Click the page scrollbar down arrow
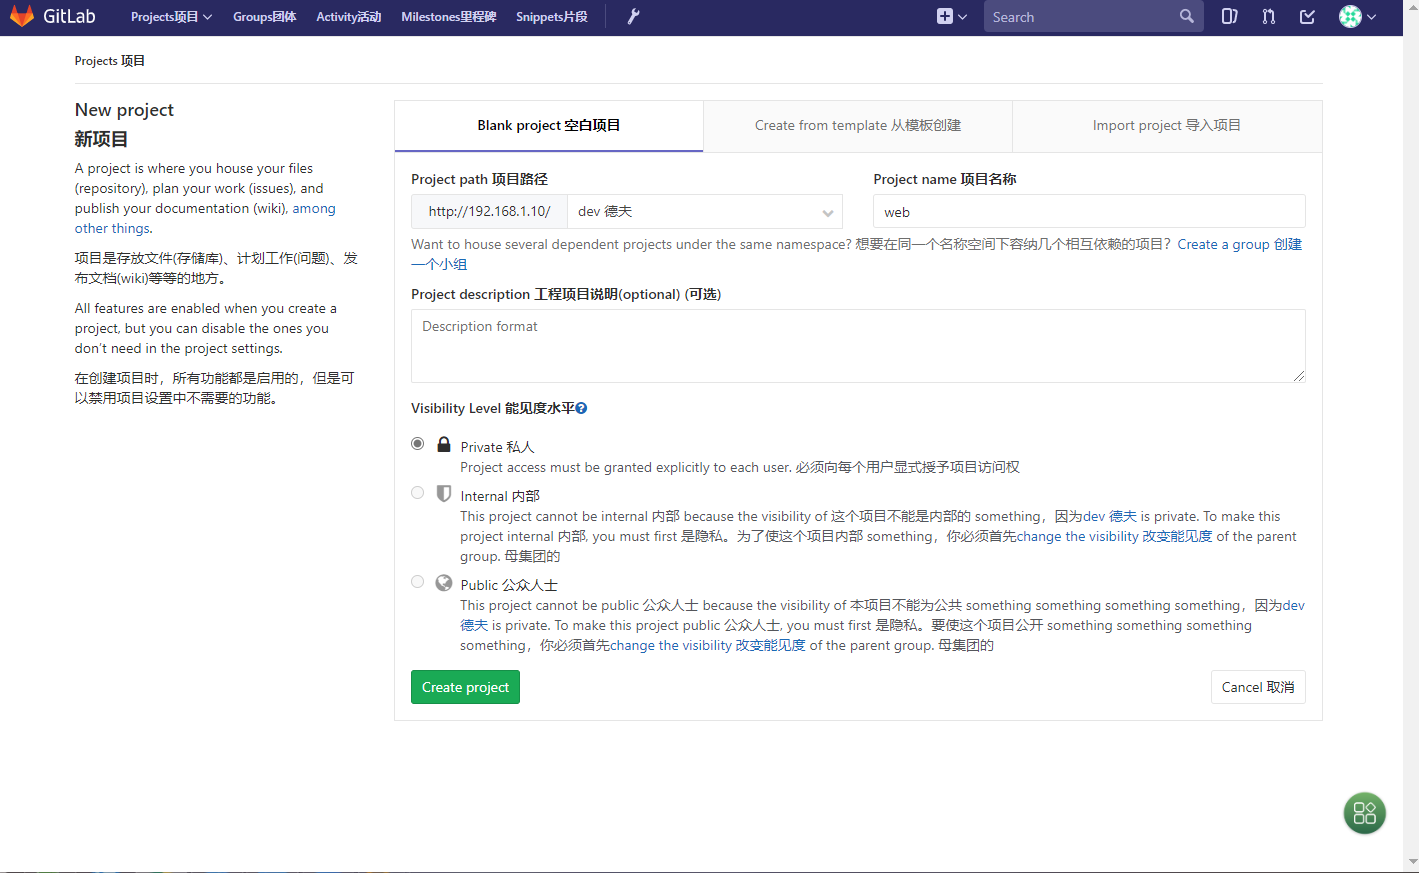This screenshot has width=1419, height=873. pyautogui.click(x=1412, y=861)
